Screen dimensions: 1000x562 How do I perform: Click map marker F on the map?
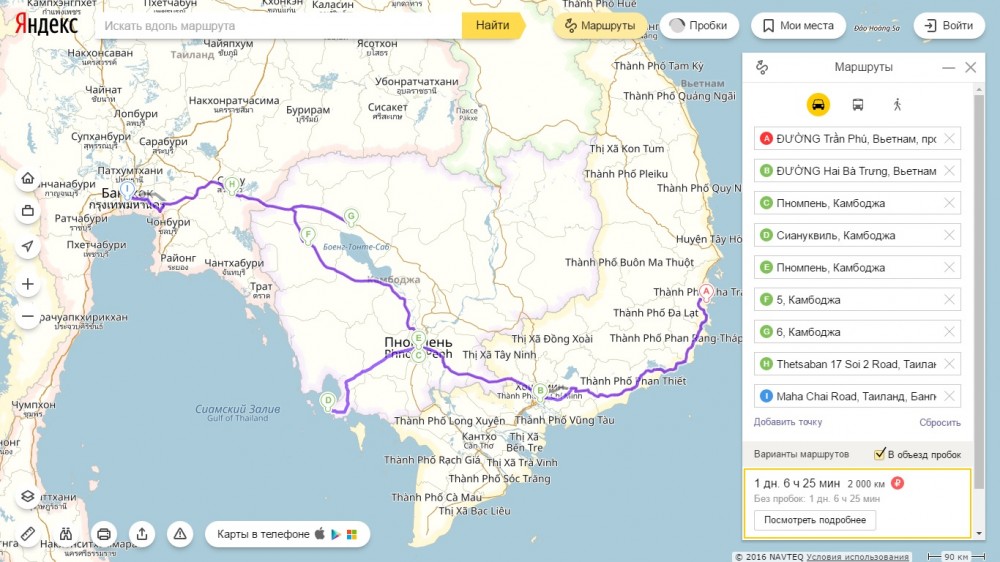click(308, 234)
